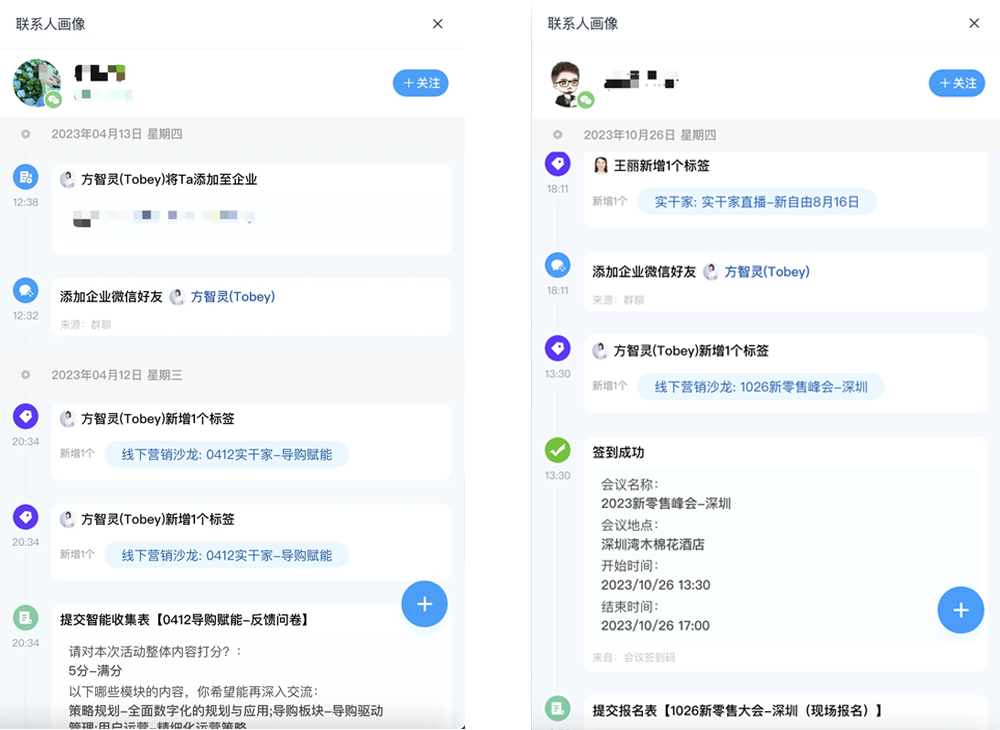Viewport: 1000px width, 730px height.
Task: Click the green form icon beside 提交智能收集表
Action: (x=25, y=617)
